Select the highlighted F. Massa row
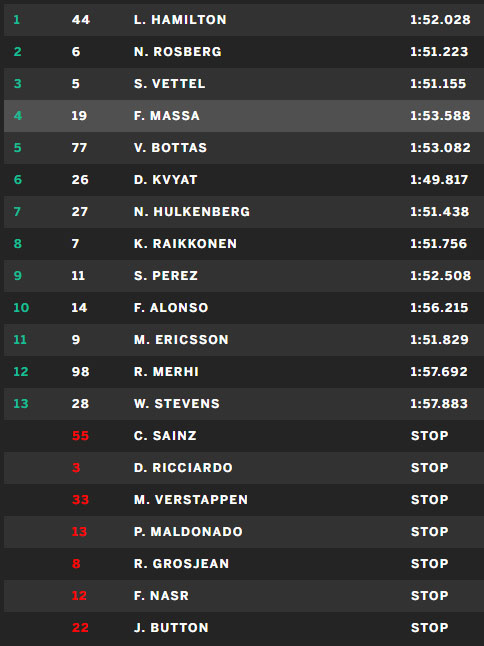This screenshot has width=484, height=646. [x=244, y=116]
